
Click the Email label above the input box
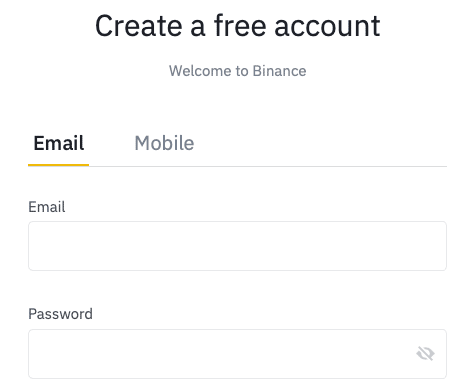click(47, 207)
